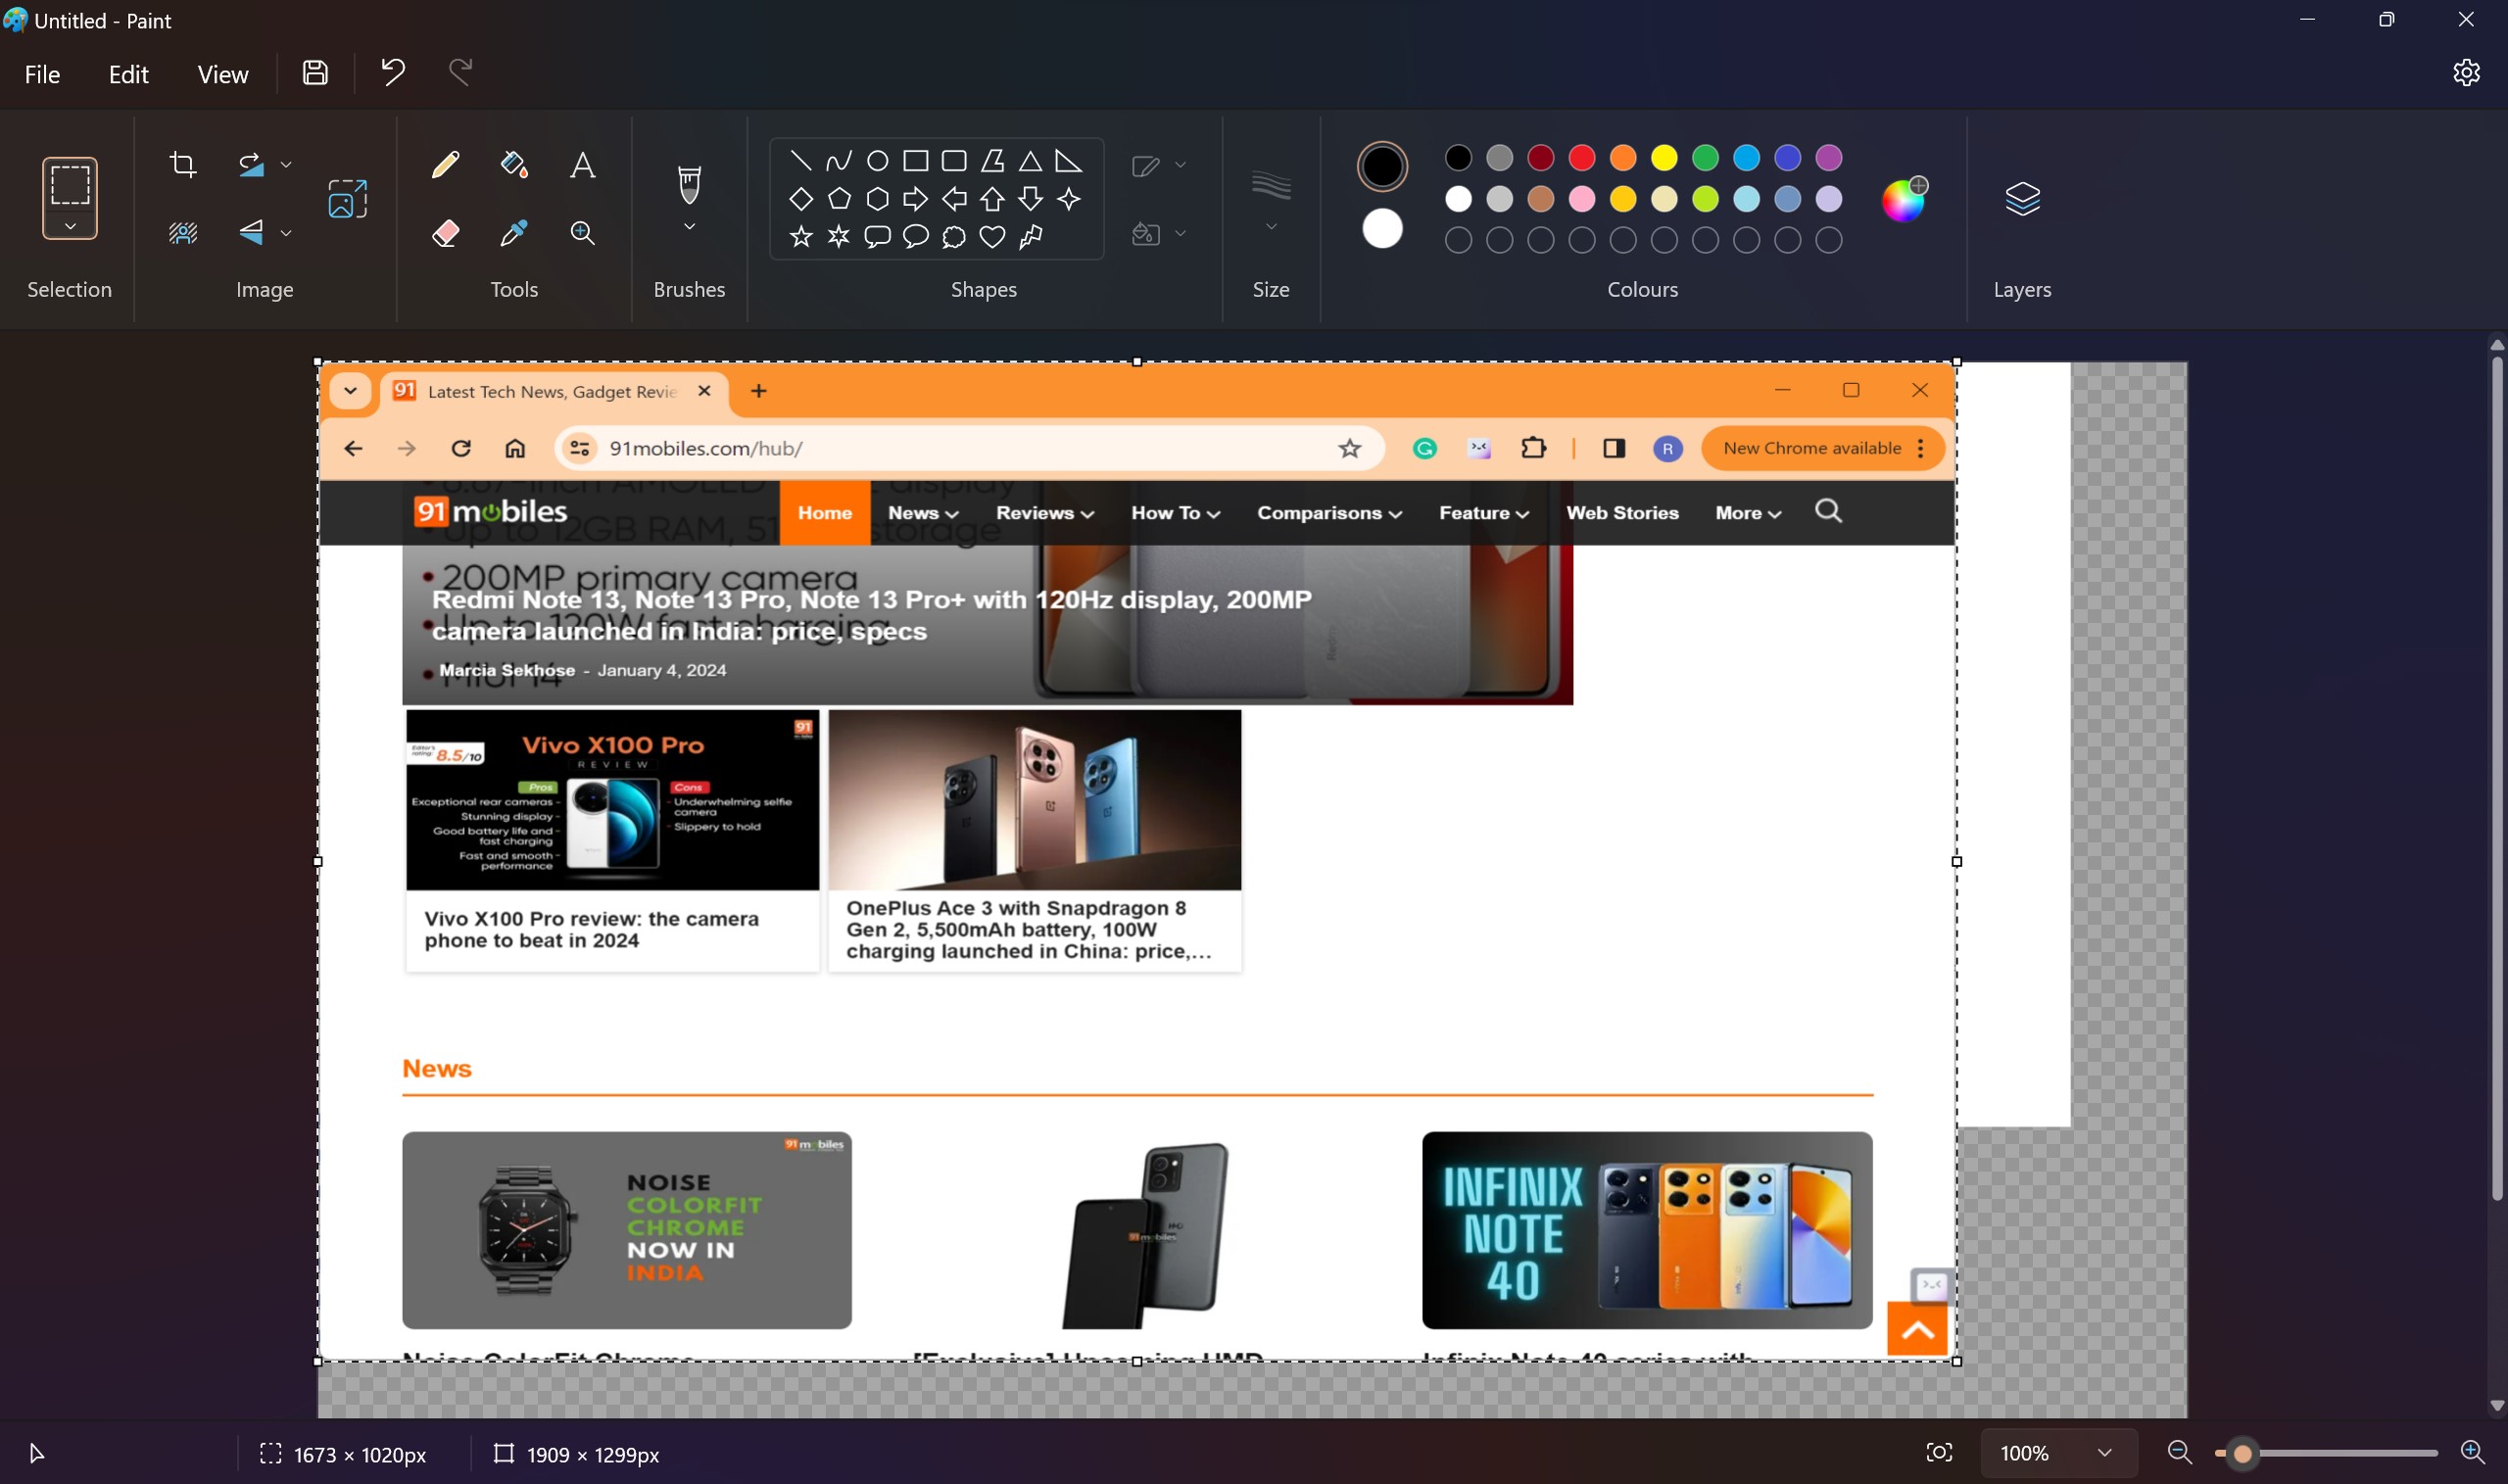Select the Fill with colour tool
Image resolution: width=2508 pixels, height=1484 pixels.
pos(513,163)
